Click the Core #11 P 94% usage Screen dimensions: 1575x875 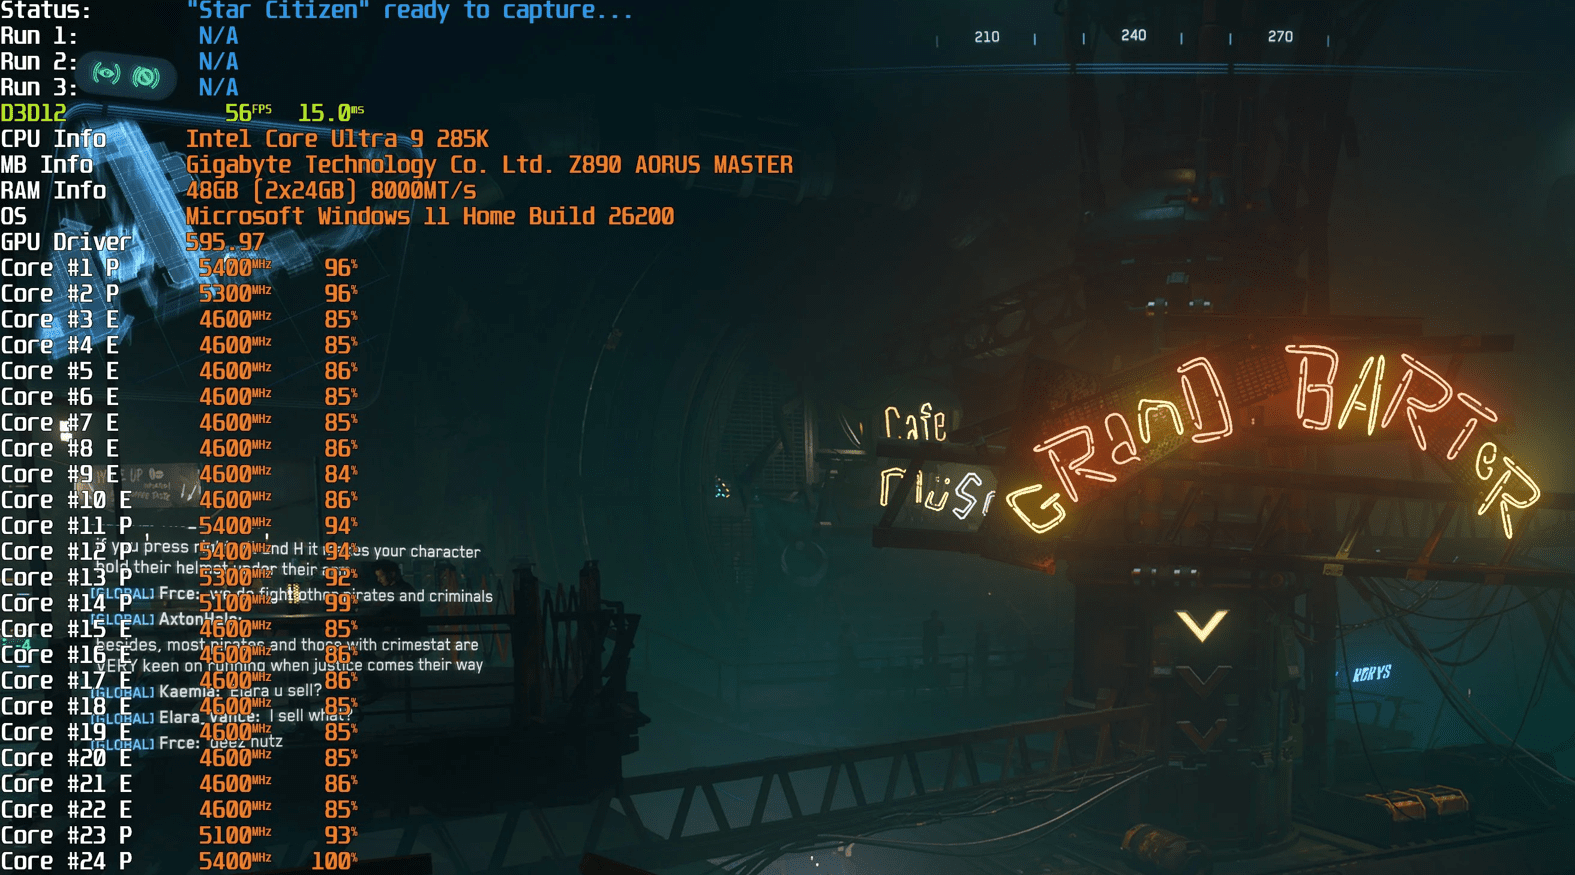pos(341,526)
